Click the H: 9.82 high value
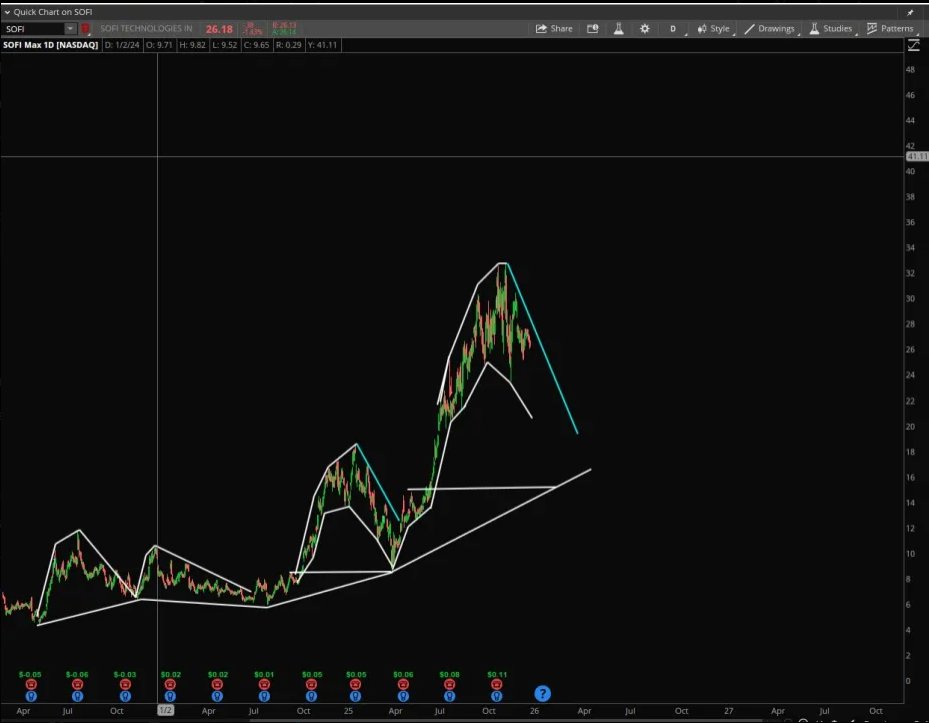Viewport: 929px width, 723px height. pos(193,45)
